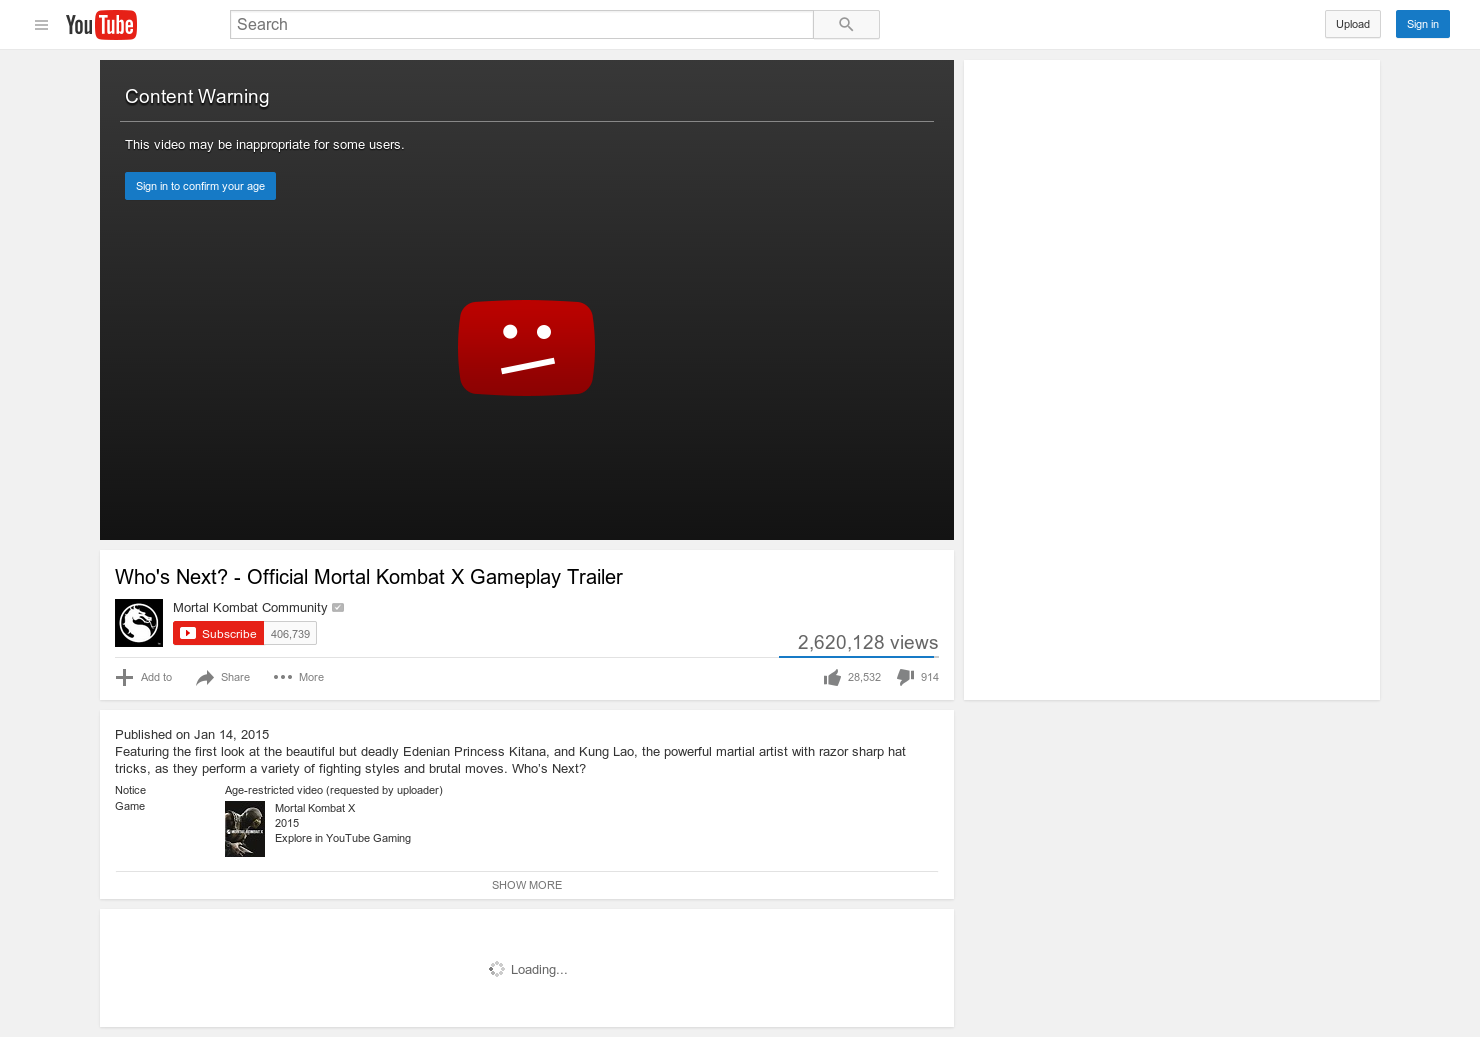The width and height of the screenshot is (1480, 1037).
Task: Click the verified badge icon
Action: pos(338,607)
